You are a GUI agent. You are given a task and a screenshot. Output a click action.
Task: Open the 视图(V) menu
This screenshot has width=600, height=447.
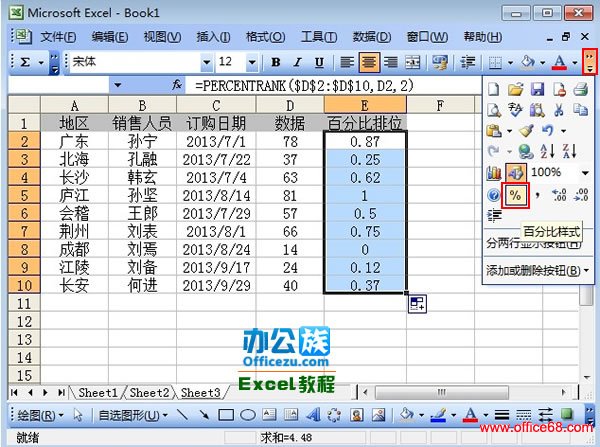click(x=163, y=37)
